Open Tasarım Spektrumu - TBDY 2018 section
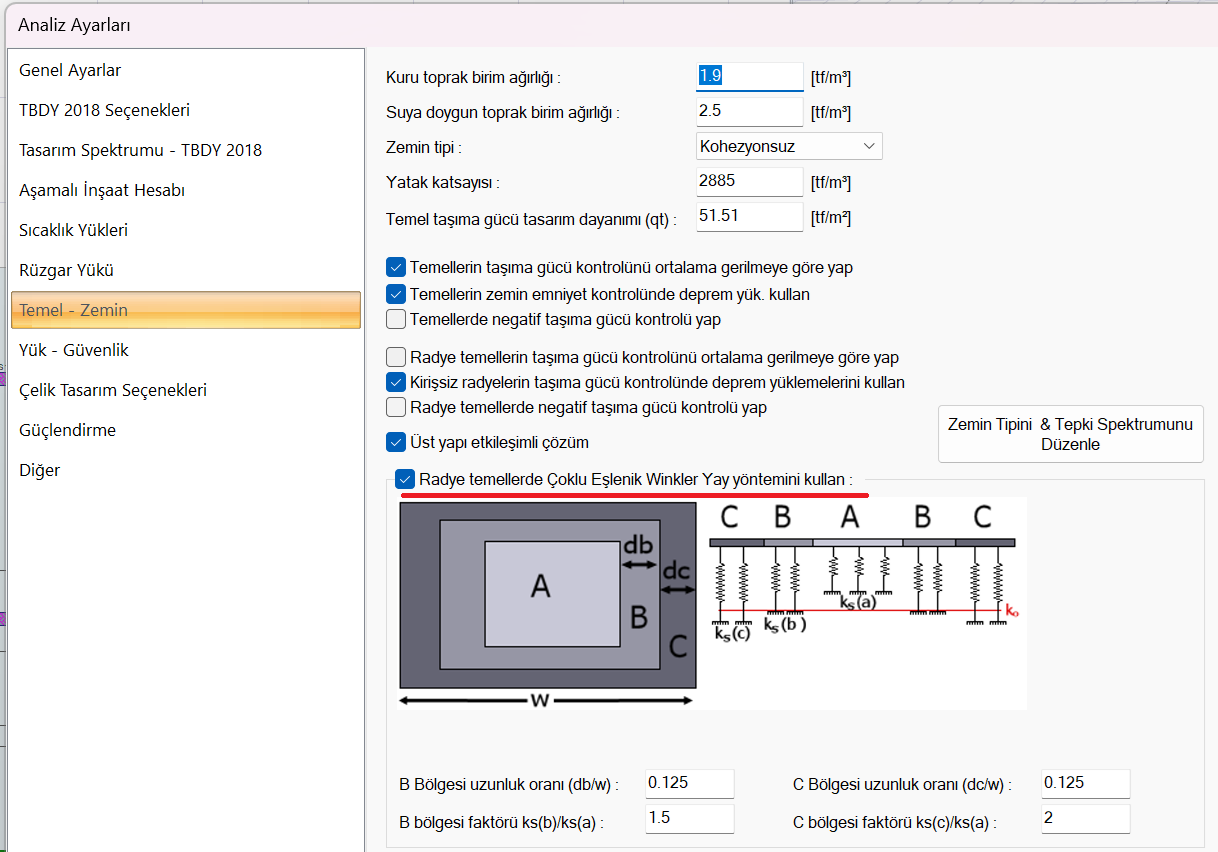The height and width of the screenshot is (852, 1218). coord(140,150)
